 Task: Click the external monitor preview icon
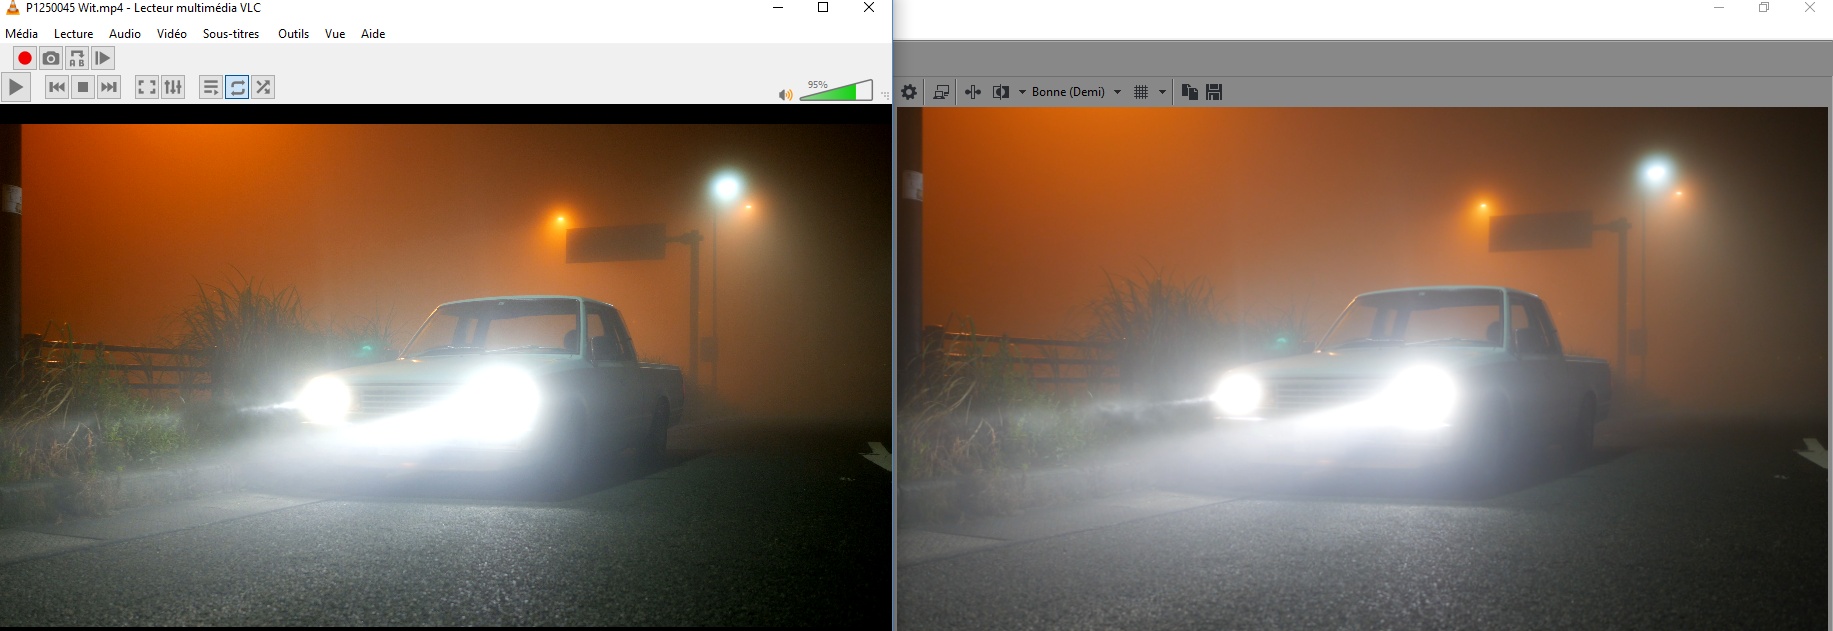click(x=941, y=92)
